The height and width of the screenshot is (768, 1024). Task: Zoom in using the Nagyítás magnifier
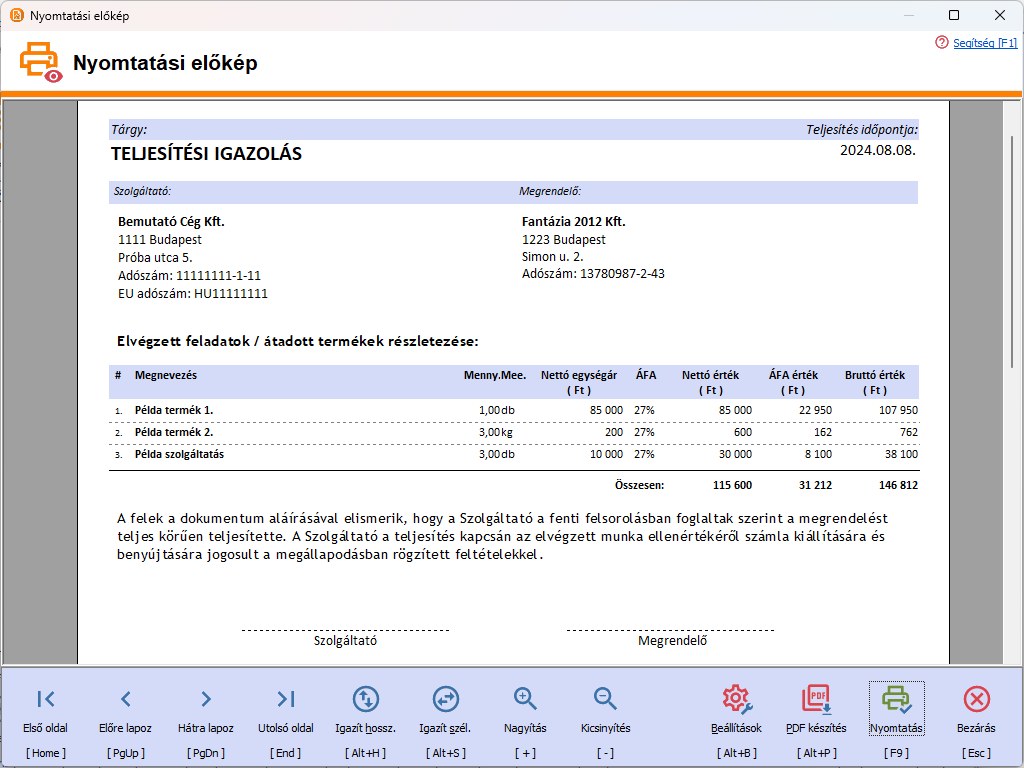524,710
